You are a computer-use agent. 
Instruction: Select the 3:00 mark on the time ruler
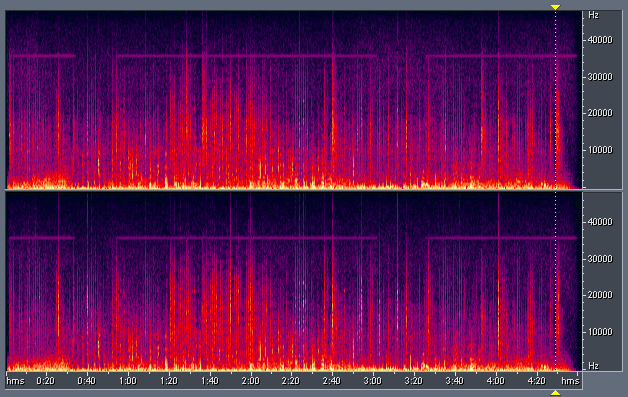[372, 381]
